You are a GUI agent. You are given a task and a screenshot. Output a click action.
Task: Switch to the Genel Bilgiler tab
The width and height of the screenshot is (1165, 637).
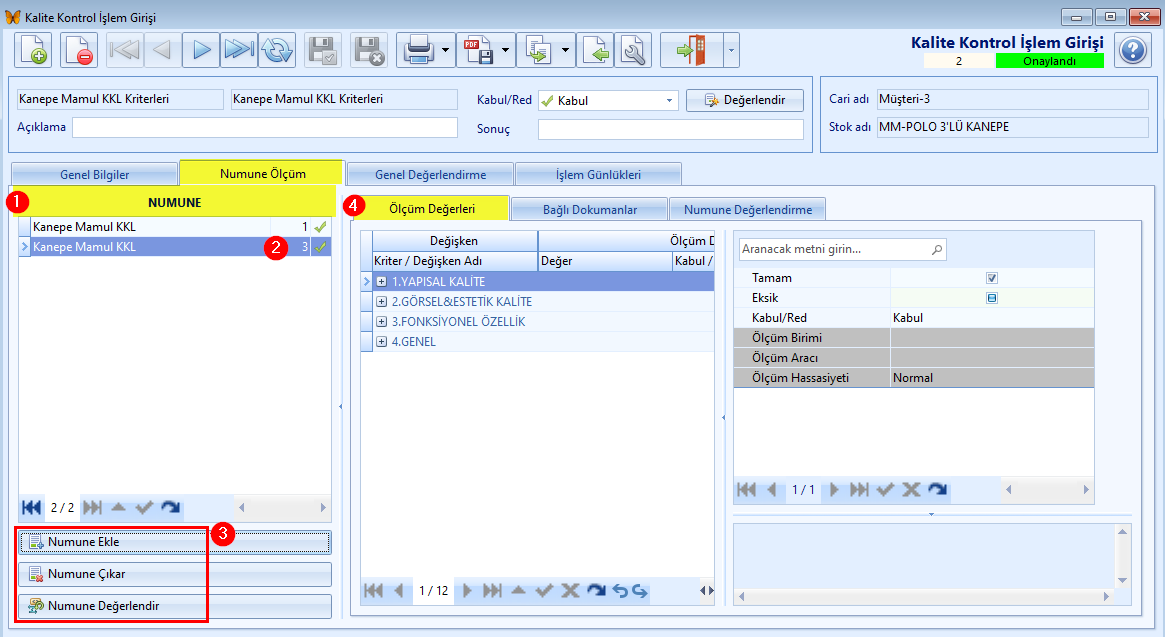click(x=94, y=175)
